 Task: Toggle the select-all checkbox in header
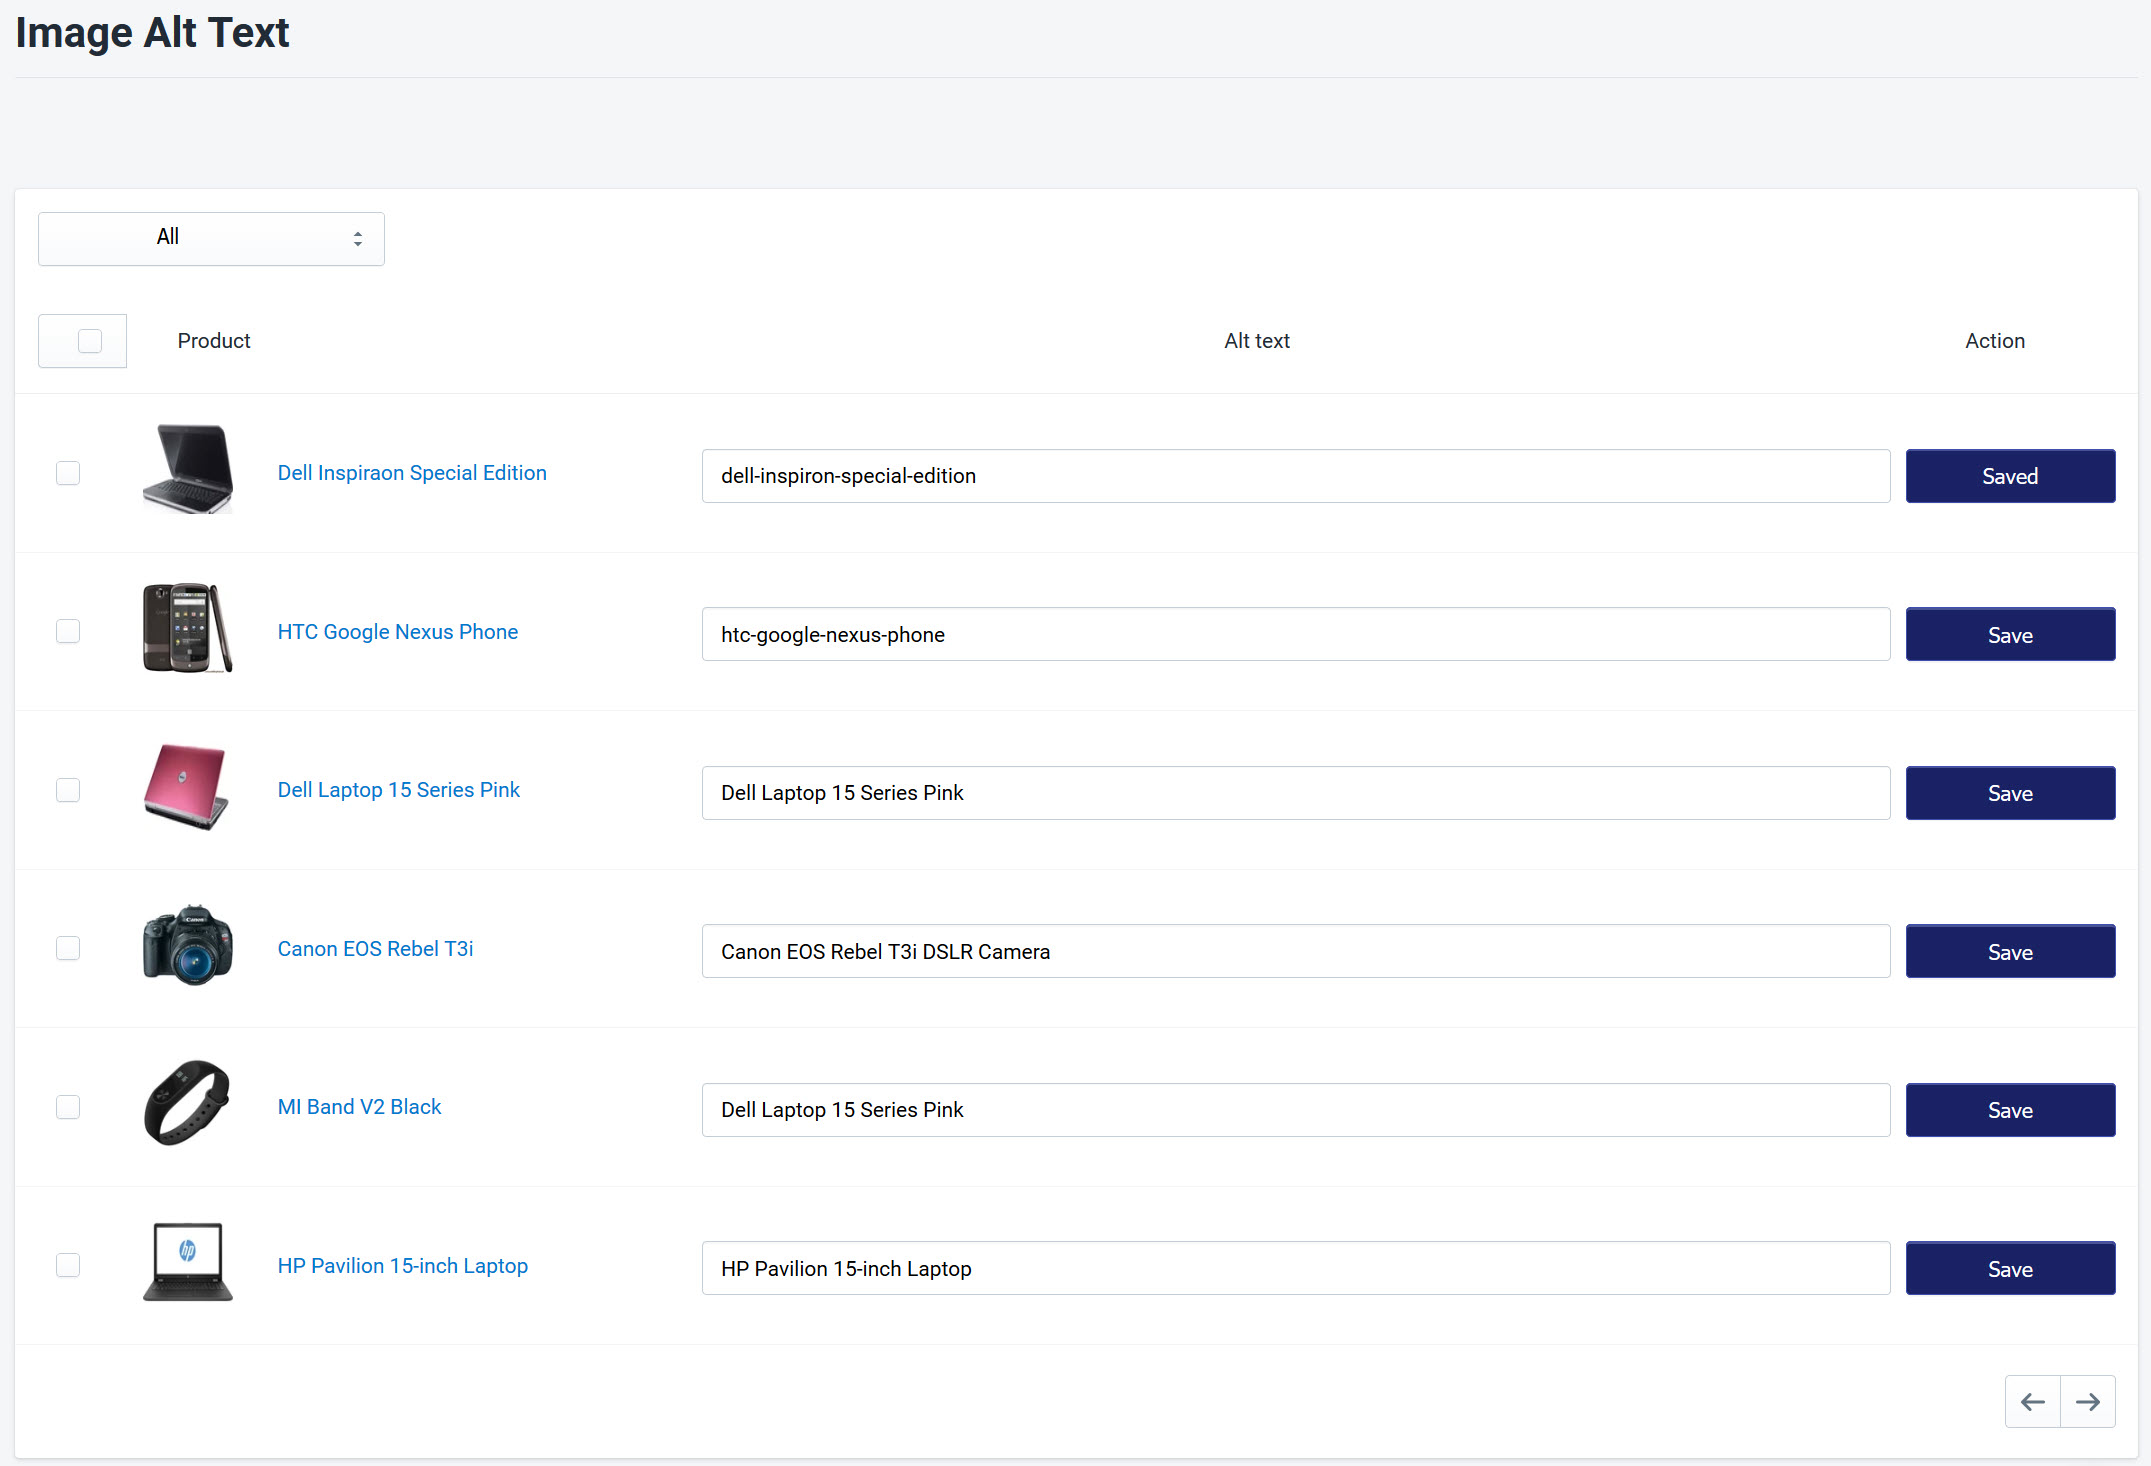[90, 341]
